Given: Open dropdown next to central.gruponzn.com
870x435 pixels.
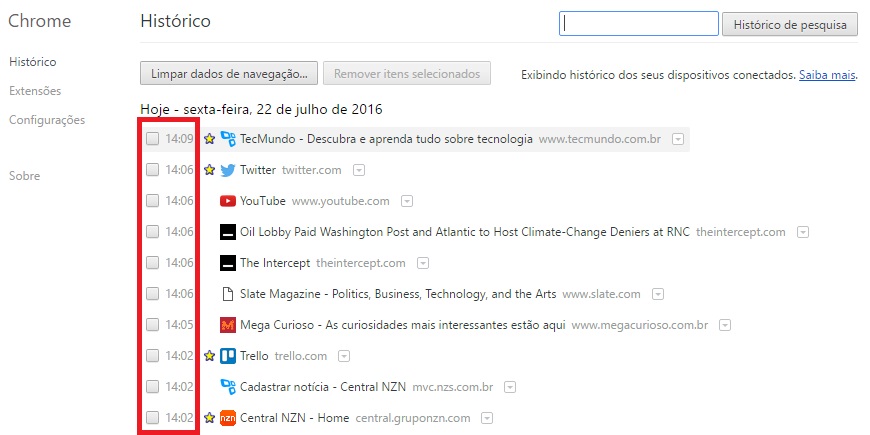Looking at the screenshot, I should [487, 418].
